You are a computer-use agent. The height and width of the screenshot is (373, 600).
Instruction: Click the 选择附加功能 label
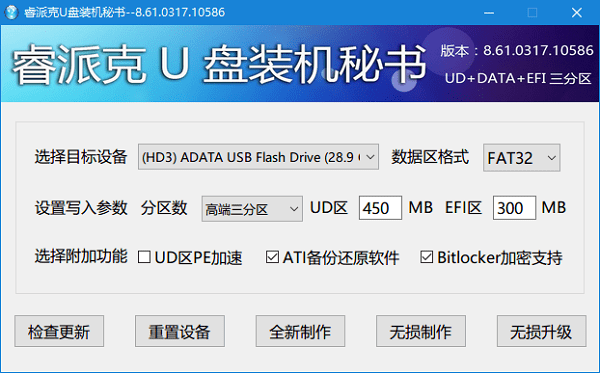pos(81,256)
